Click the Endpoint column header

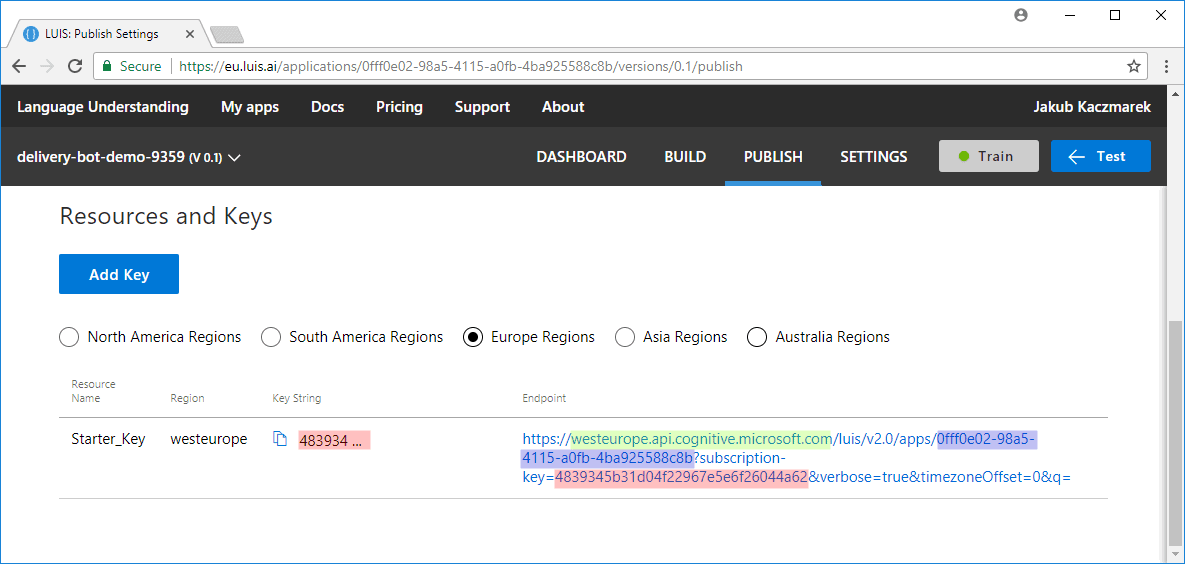544,398
